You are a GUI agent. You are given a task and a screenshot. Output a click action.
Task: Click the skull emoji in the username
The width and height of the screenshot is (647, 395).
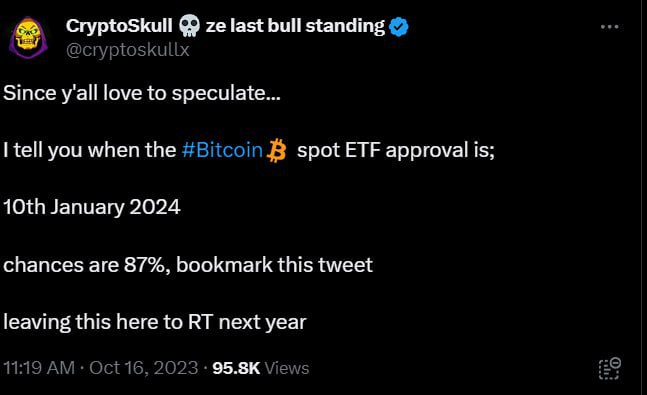coord(189,26)
